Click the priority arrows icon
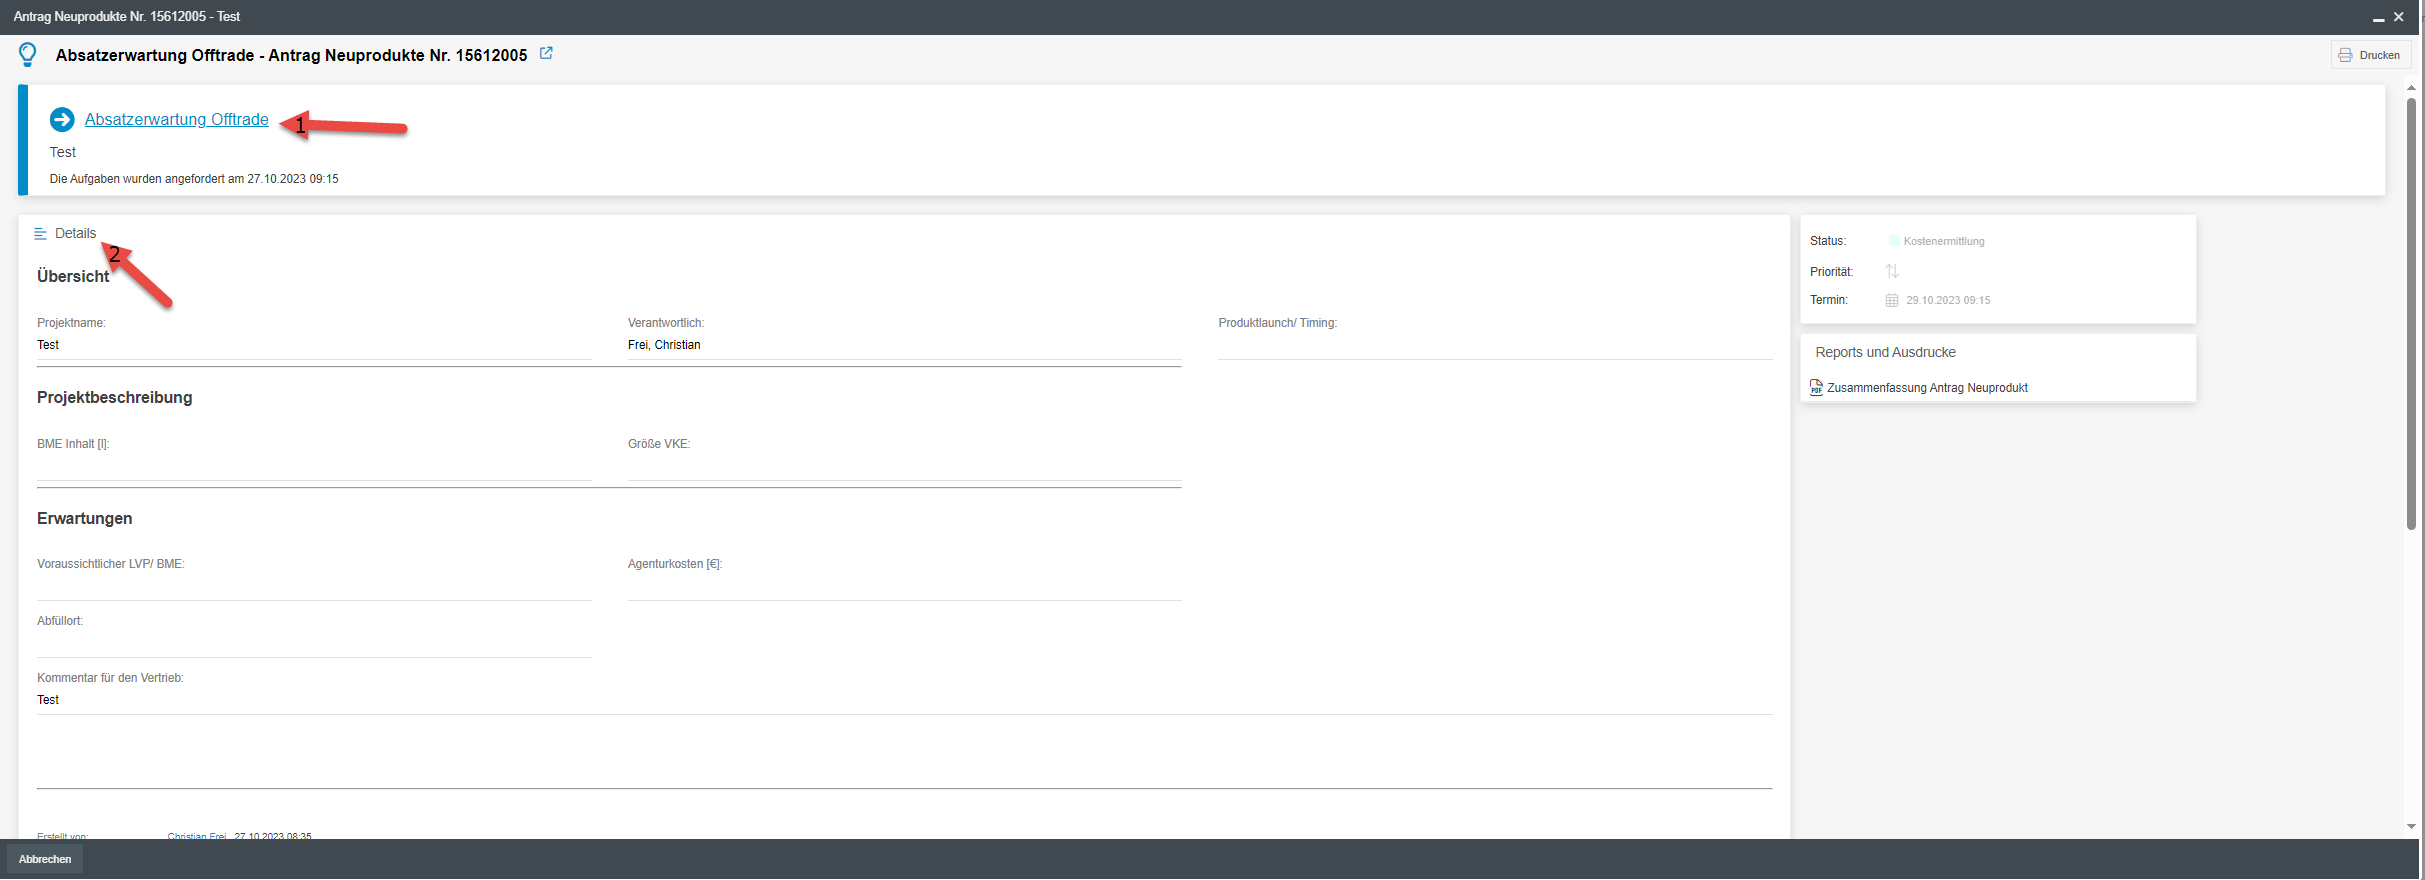The image size is (2425, 880). pos(1892,272)
